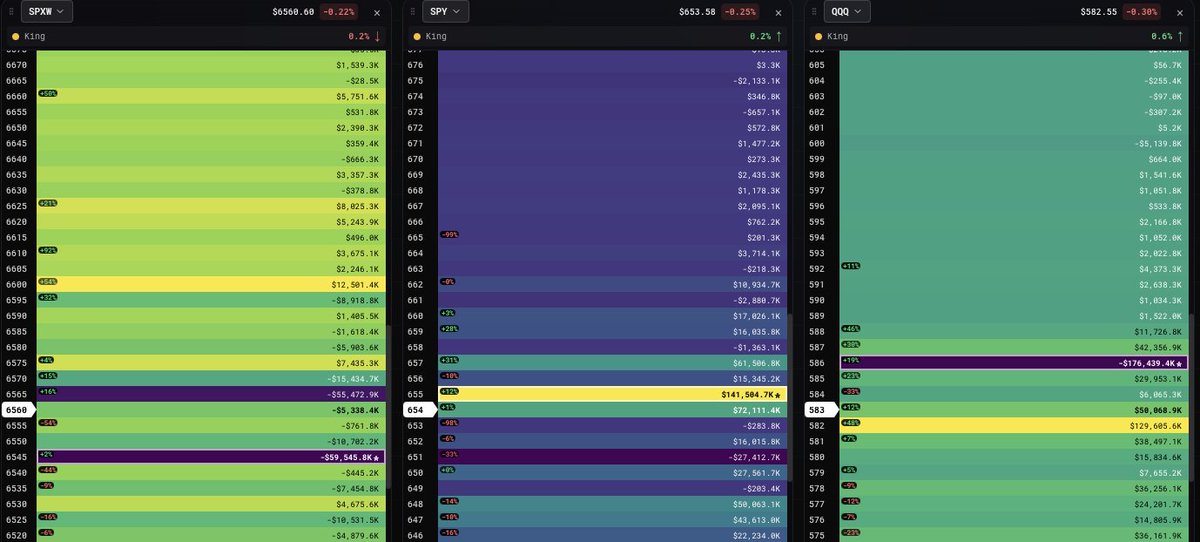Screen dimensions: 1200x542
Task: Click the +48% badge on QQQ 582 row
Action: tap(851, 422)
